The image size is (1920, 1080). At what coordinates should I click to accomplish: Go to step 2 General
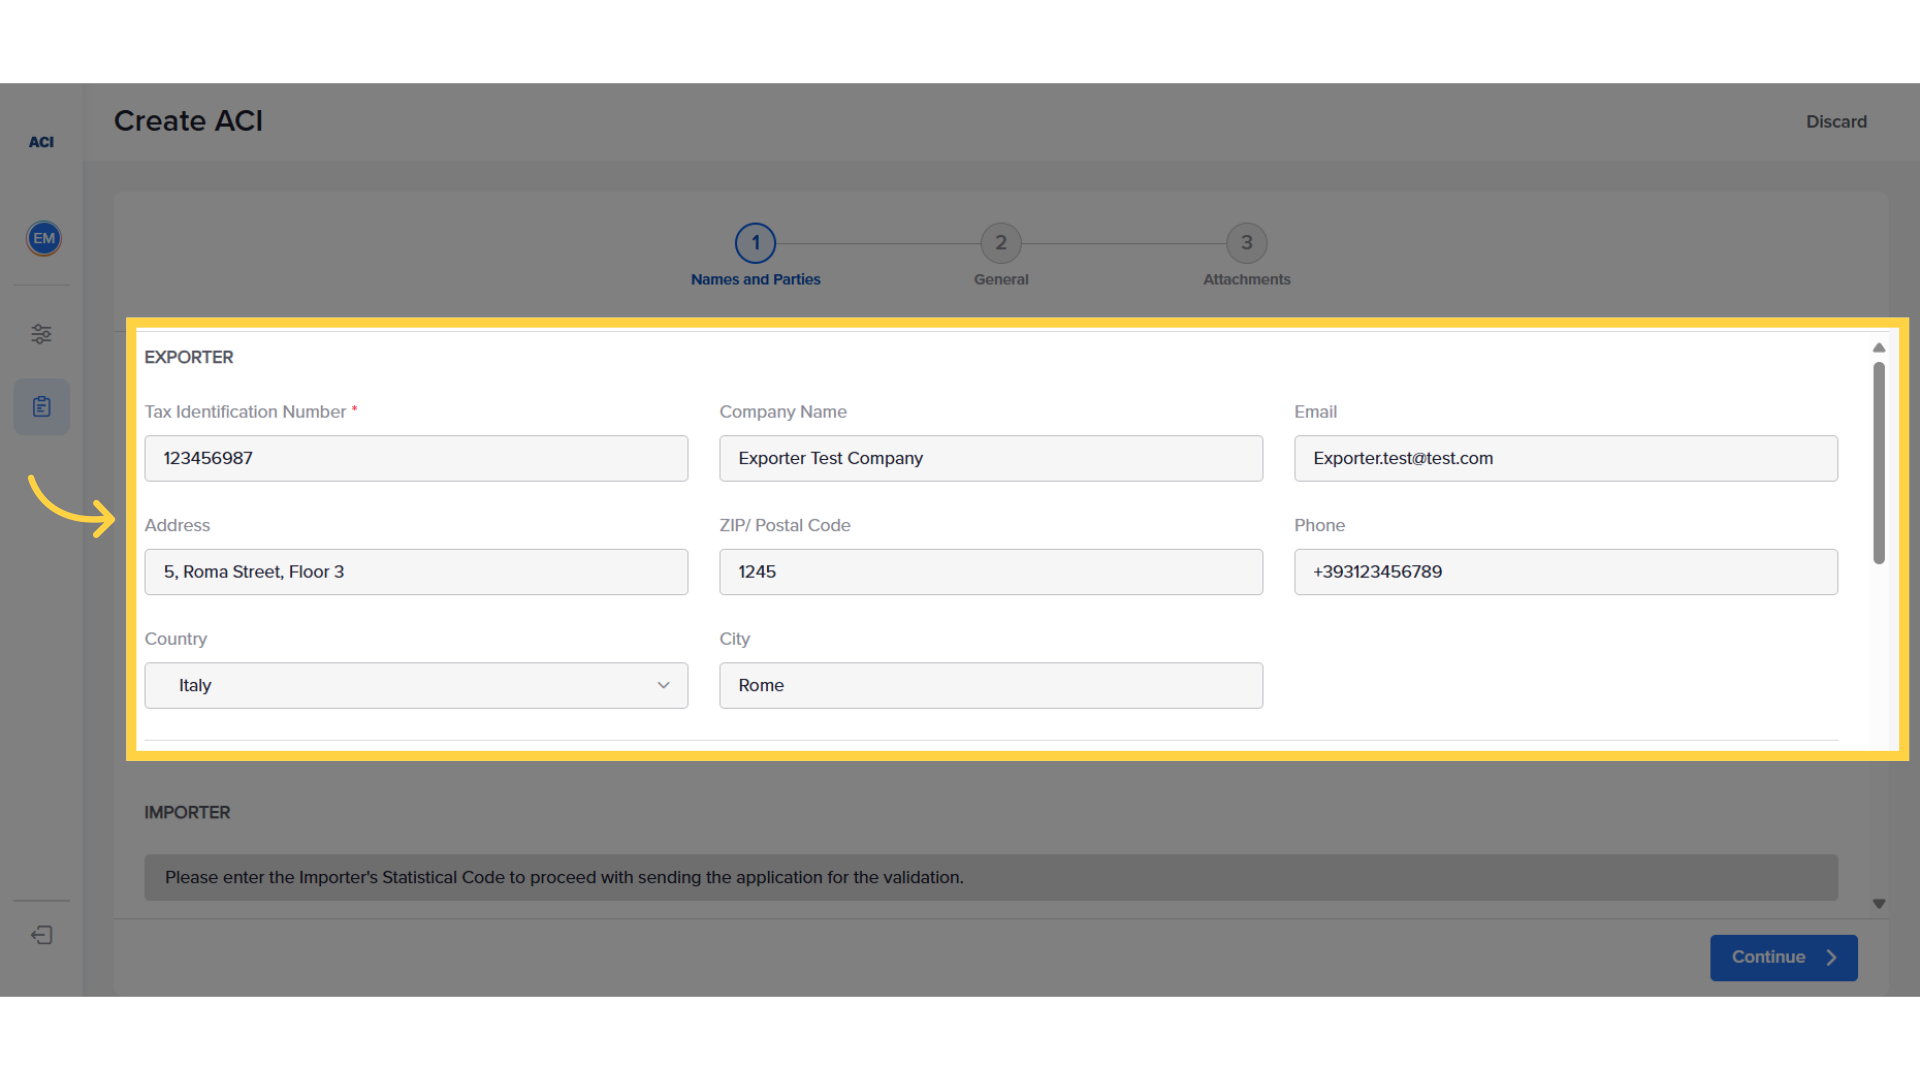(x=1001, y=242)
